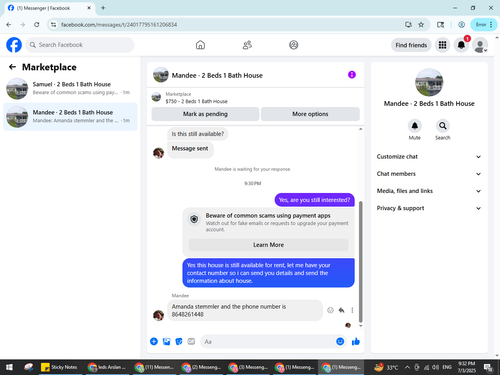The width and height of the screenshot is (500, 375).
Task: Expand Media, files and links section
Action: tap(429, 191)
